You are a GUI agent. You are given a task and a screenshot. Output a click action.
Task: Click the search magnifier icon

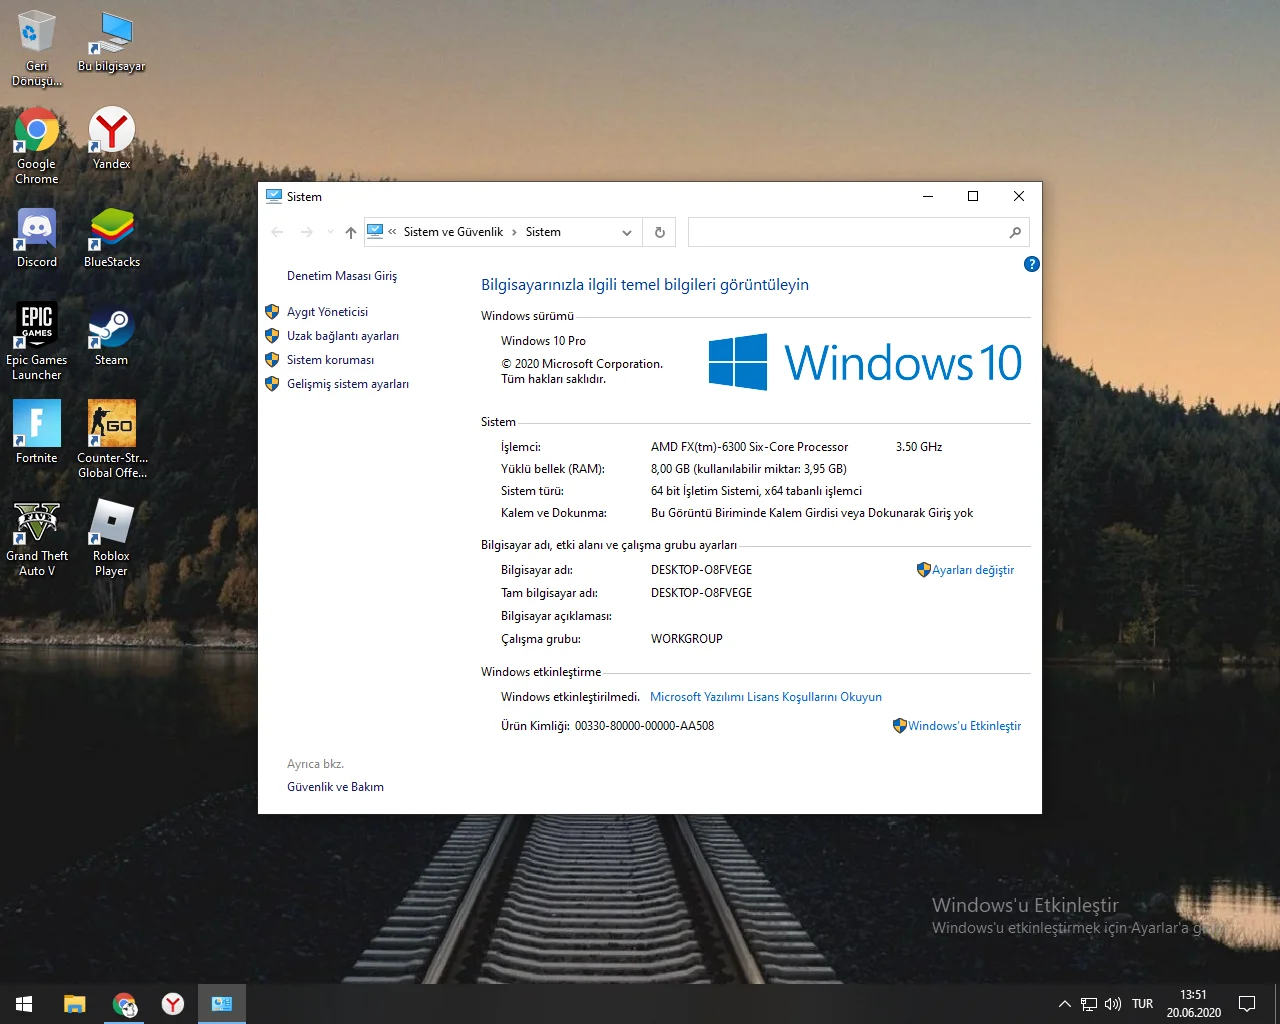[1015, 232]
